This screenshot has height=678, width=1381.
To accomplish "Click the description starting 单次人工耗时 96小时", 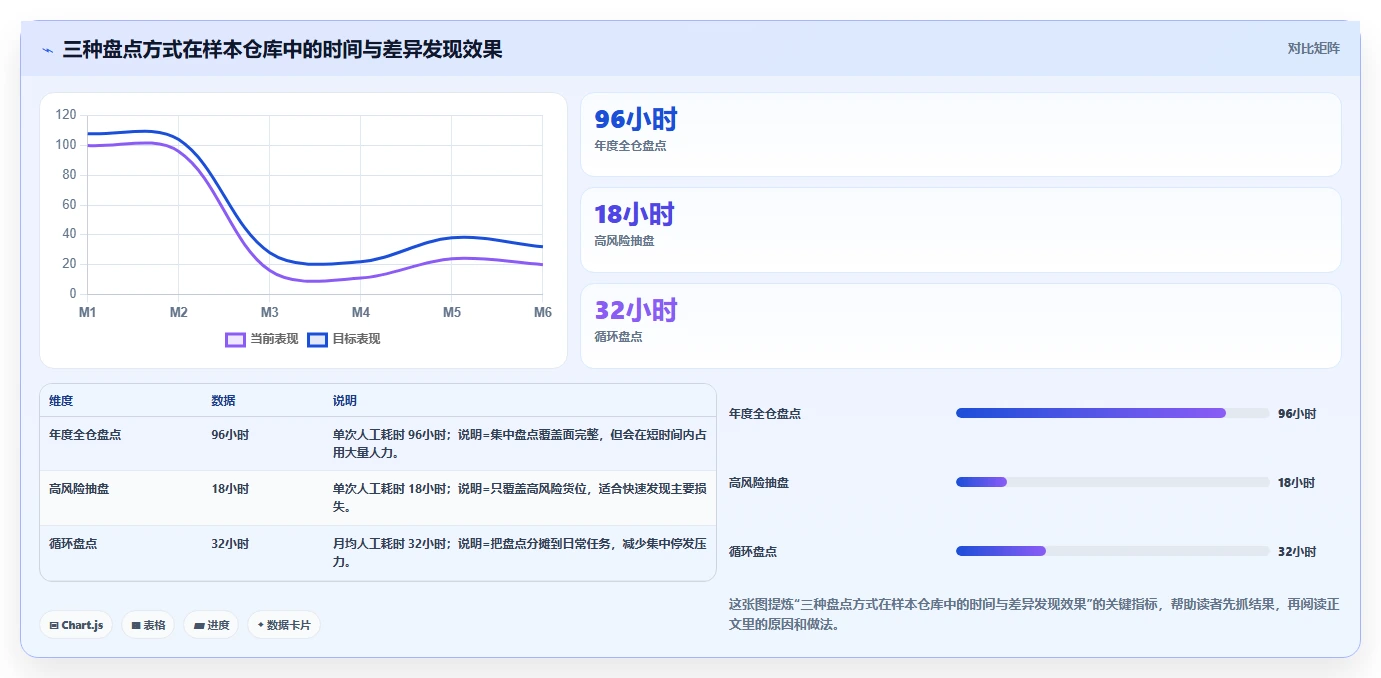I will (x=520, y=444).
